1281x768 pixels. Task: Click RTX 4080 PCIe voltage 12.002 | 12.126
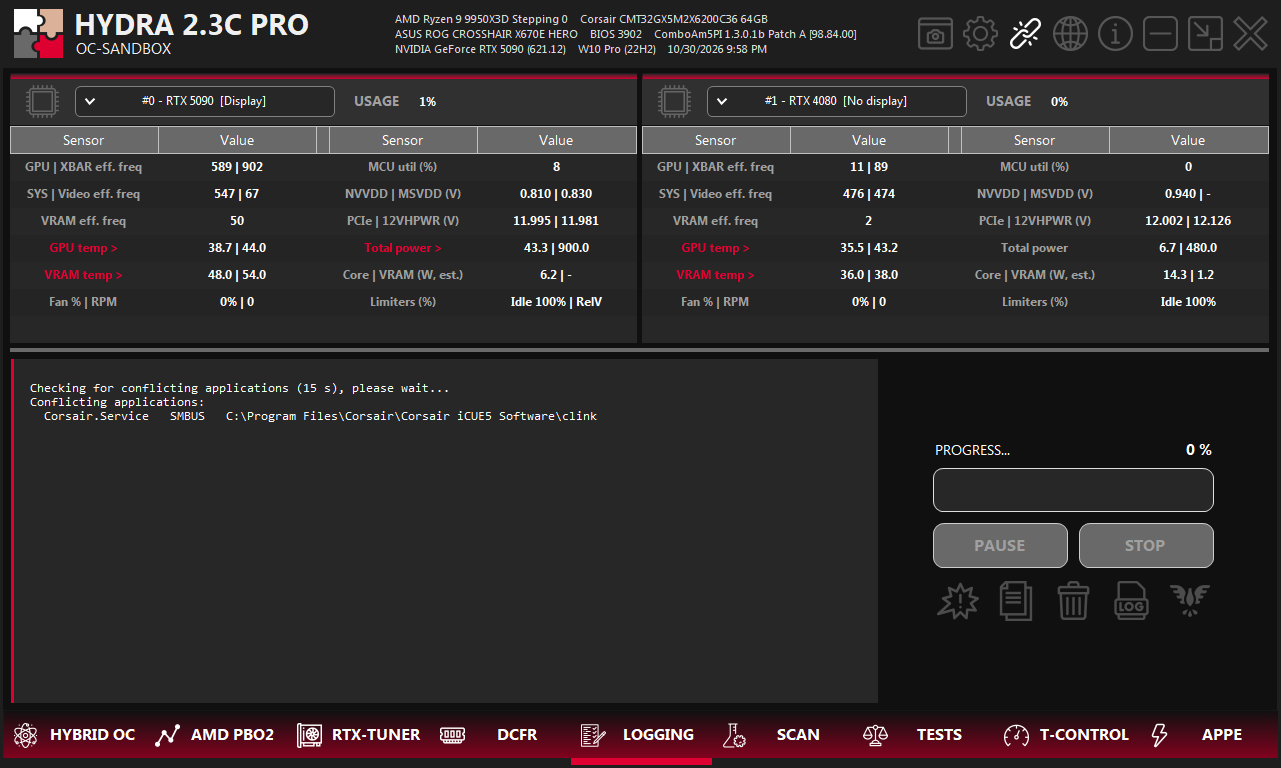(1188, 221)
